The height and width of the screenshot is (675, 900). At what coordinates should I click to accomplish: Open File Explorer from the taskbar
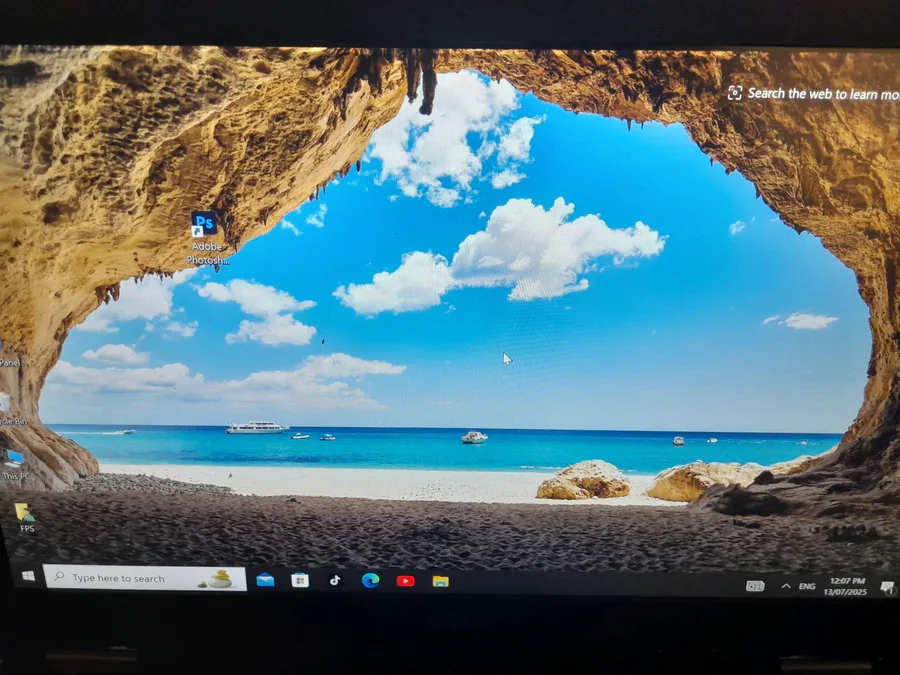440,581
